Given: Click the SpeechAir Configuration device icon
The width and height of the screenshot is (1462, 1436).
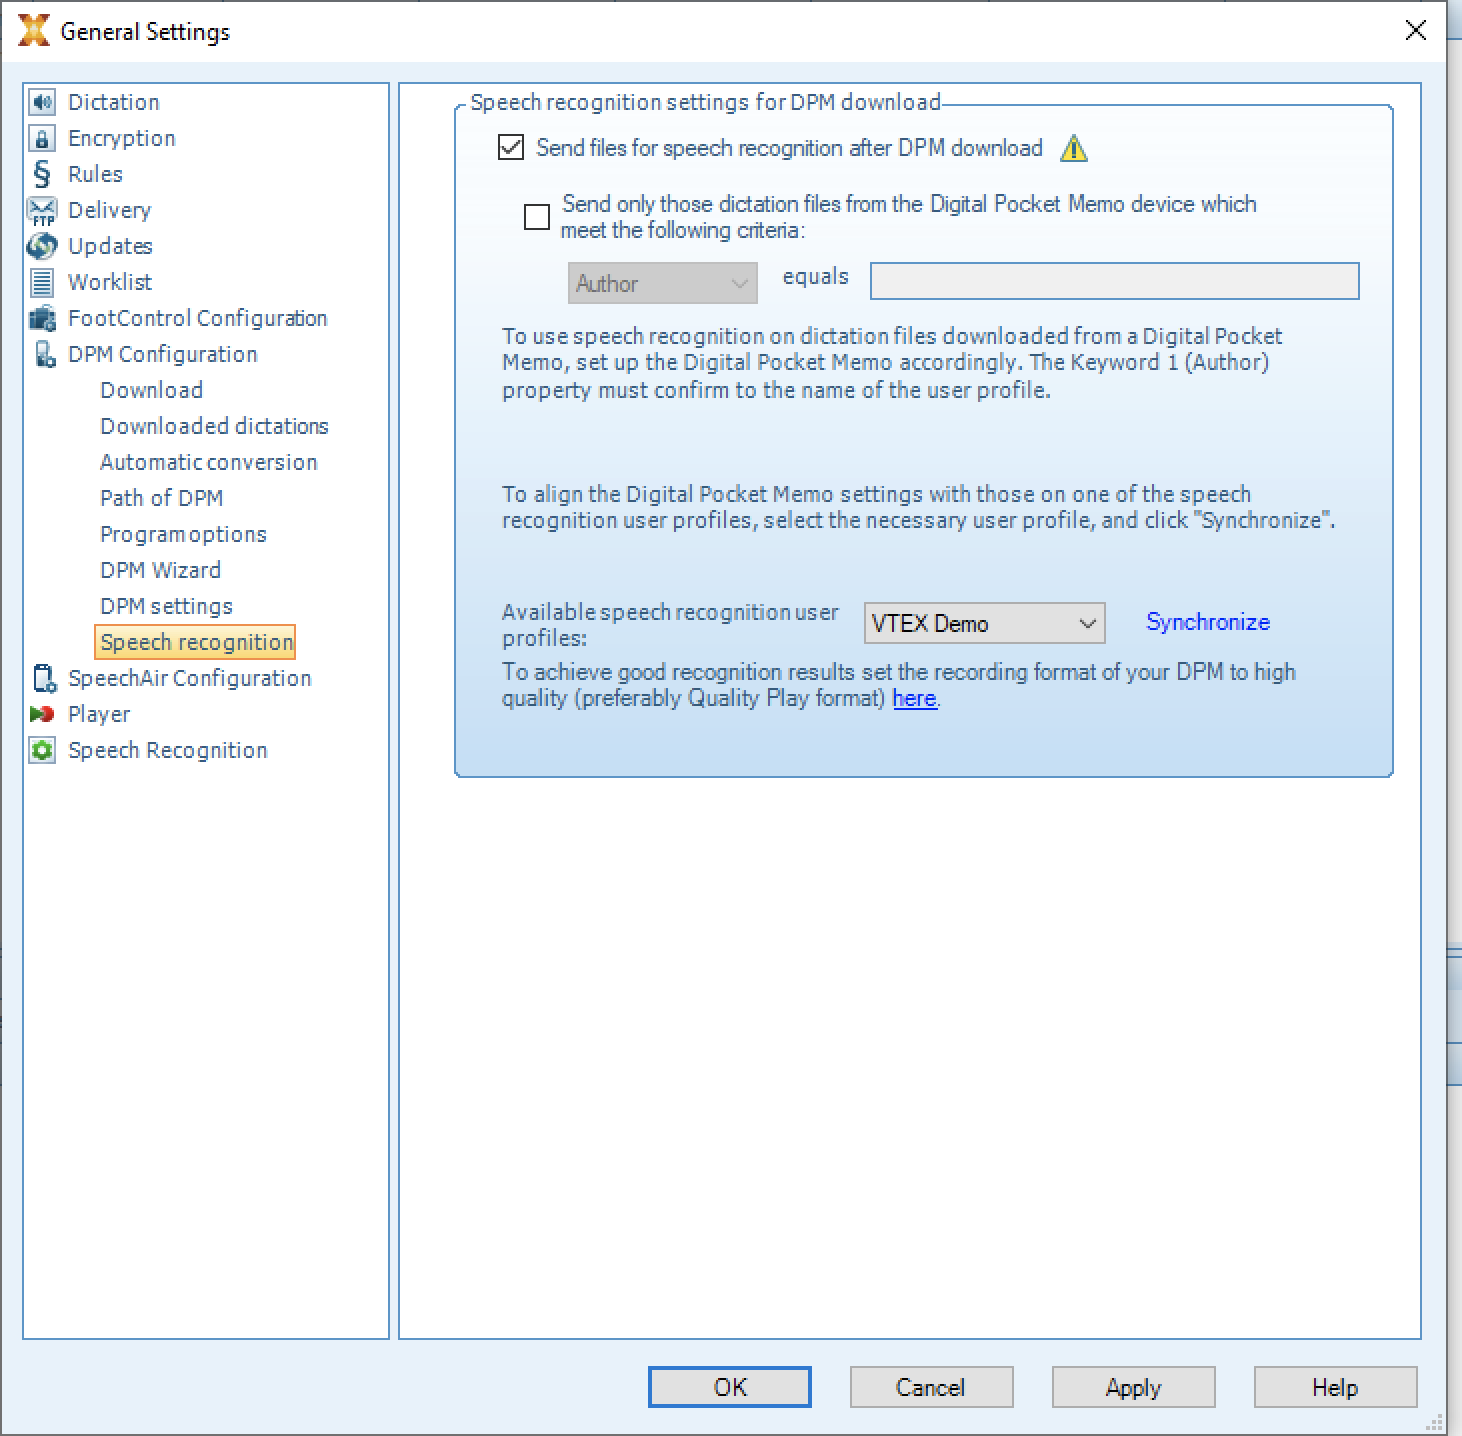Looking at the screenshot, I should [x=44, y=678].
